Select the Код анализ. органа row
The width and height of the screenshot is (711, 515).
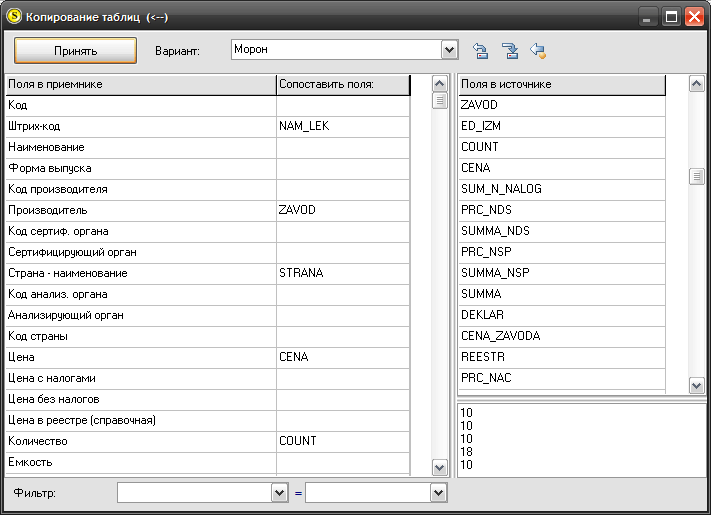click(141, 295)
